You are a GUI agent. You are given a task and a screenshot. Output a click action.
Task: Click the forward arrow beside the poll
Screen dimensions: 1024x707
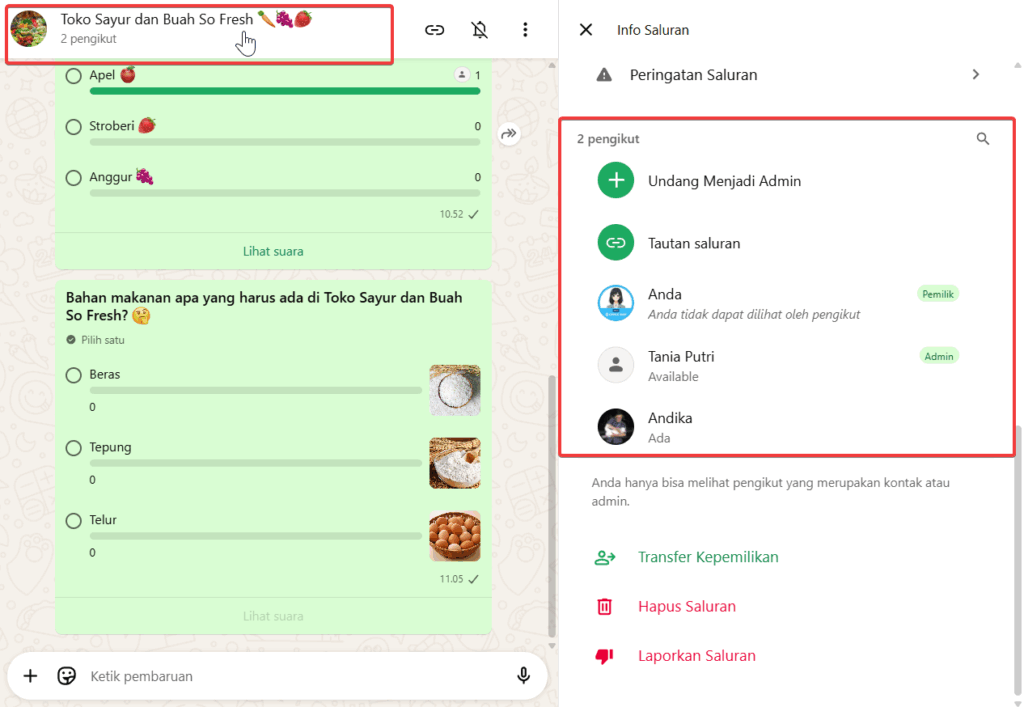coord(509,134)
